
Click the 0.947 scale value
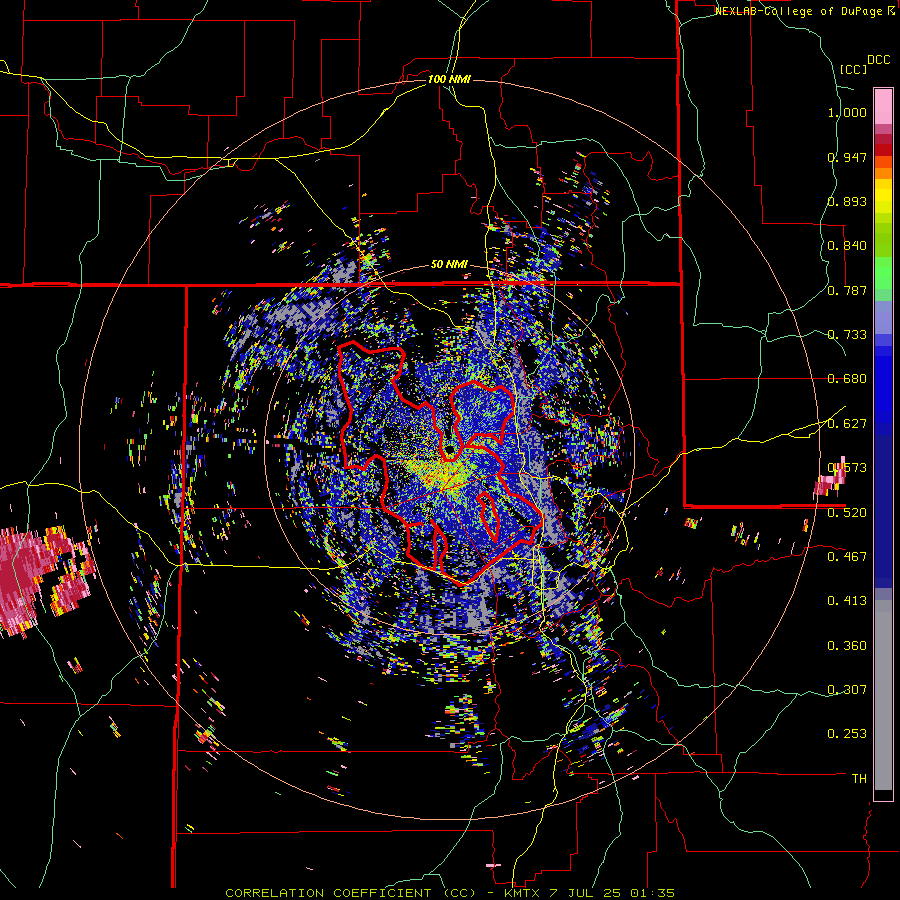pyautogui.click(x=847, y=157)
